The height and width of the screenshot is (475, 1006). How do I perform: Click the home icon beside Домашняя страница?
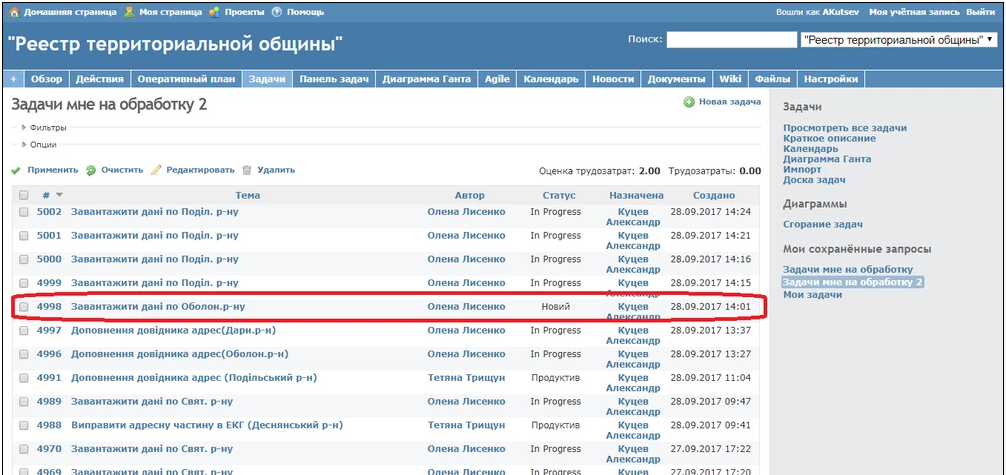14,12
